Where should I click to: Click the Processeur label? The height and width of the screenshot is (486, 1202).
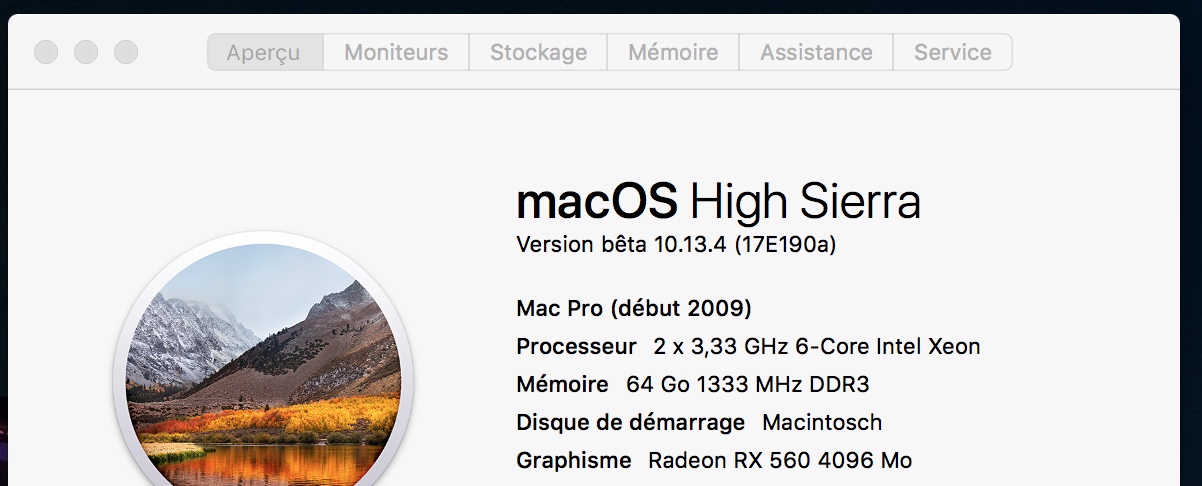point(576,347)
